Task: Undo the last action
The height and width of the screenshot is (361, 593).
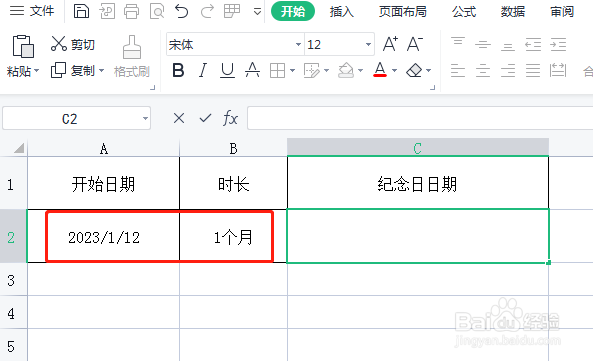Action: [182, 11]
